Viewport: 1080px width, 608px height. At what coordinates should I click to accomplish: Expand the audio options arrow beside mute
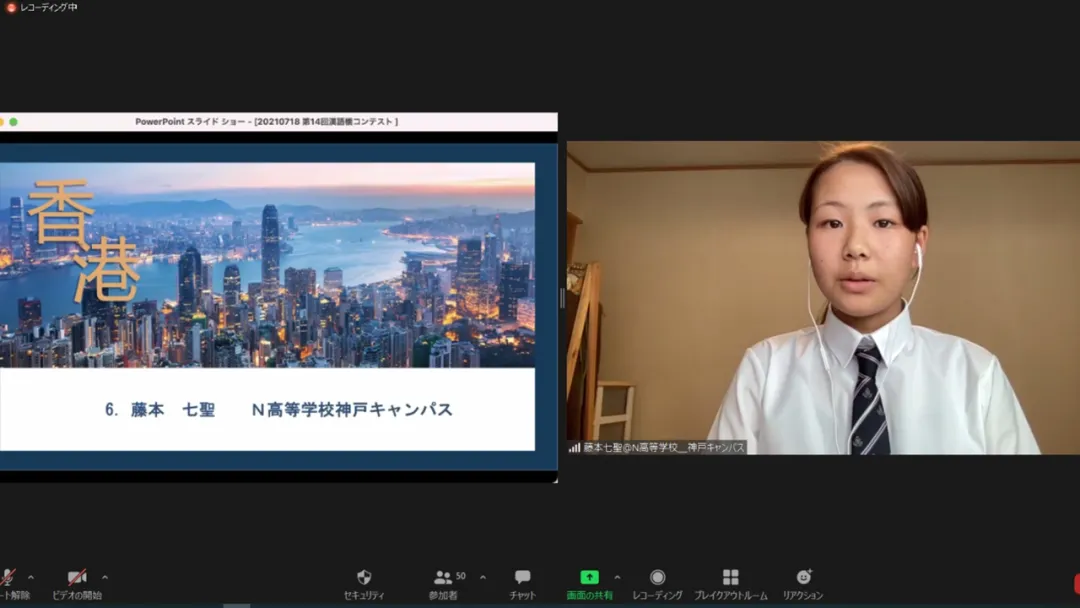(x=30, y=577)
